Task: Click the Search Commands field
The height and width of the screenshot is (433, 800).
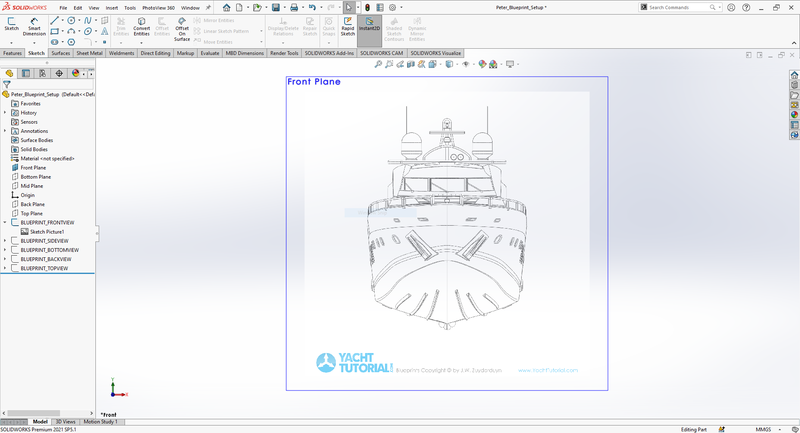Action: click(x=680, y=8)
